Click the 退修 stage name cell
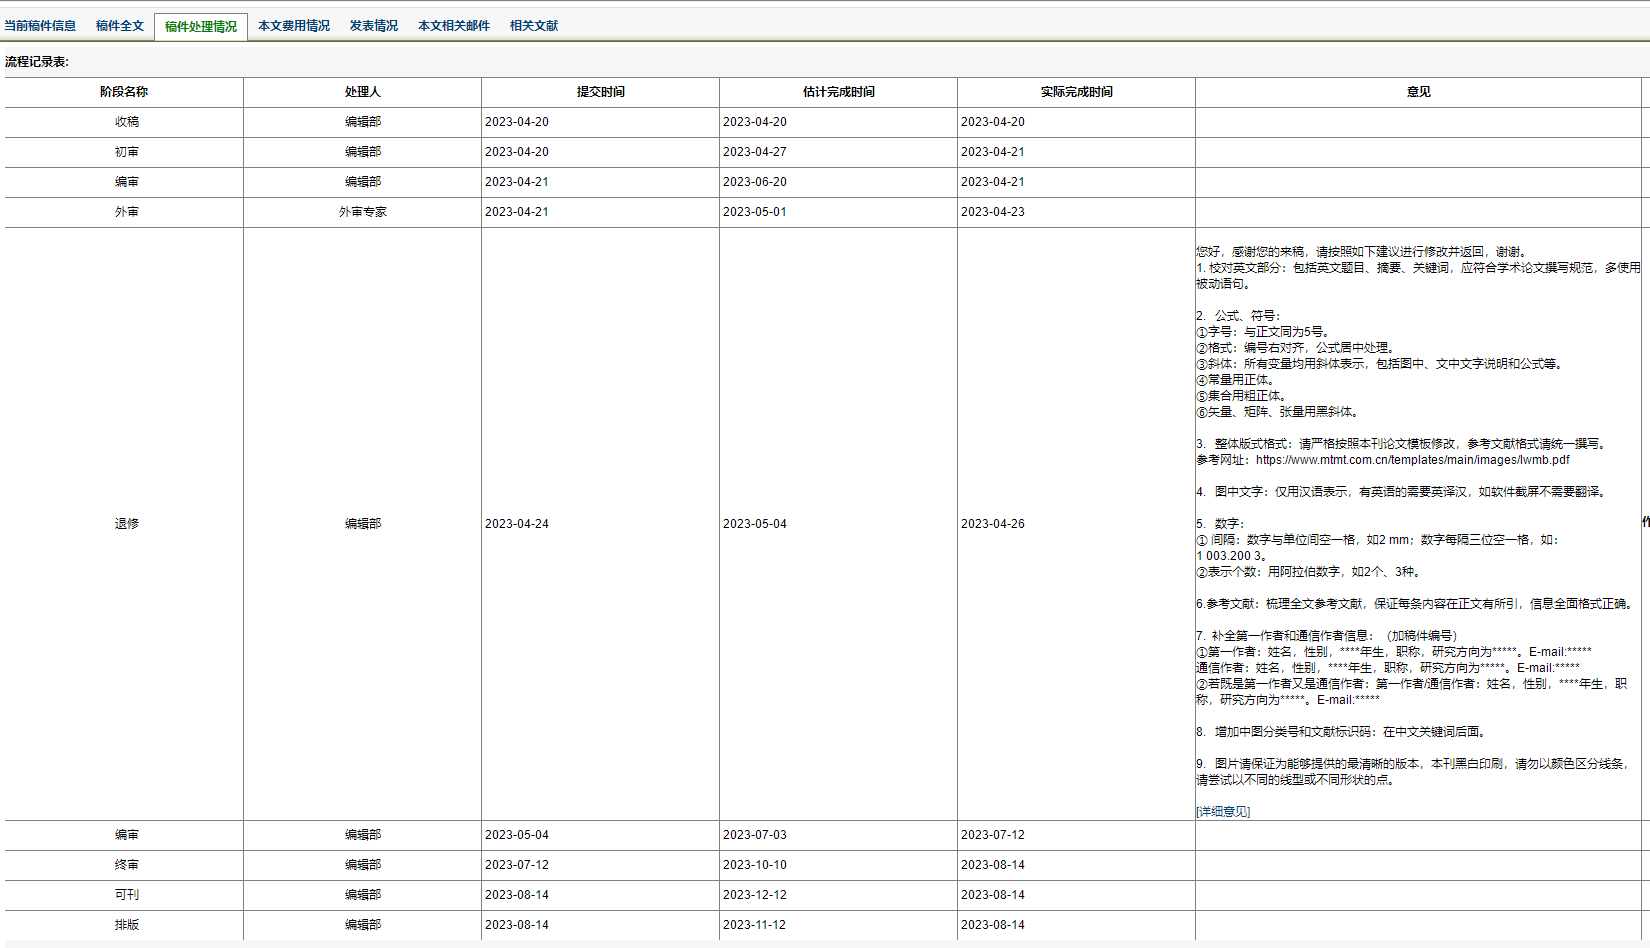The image size is (1650, 948). click(126, 524)
